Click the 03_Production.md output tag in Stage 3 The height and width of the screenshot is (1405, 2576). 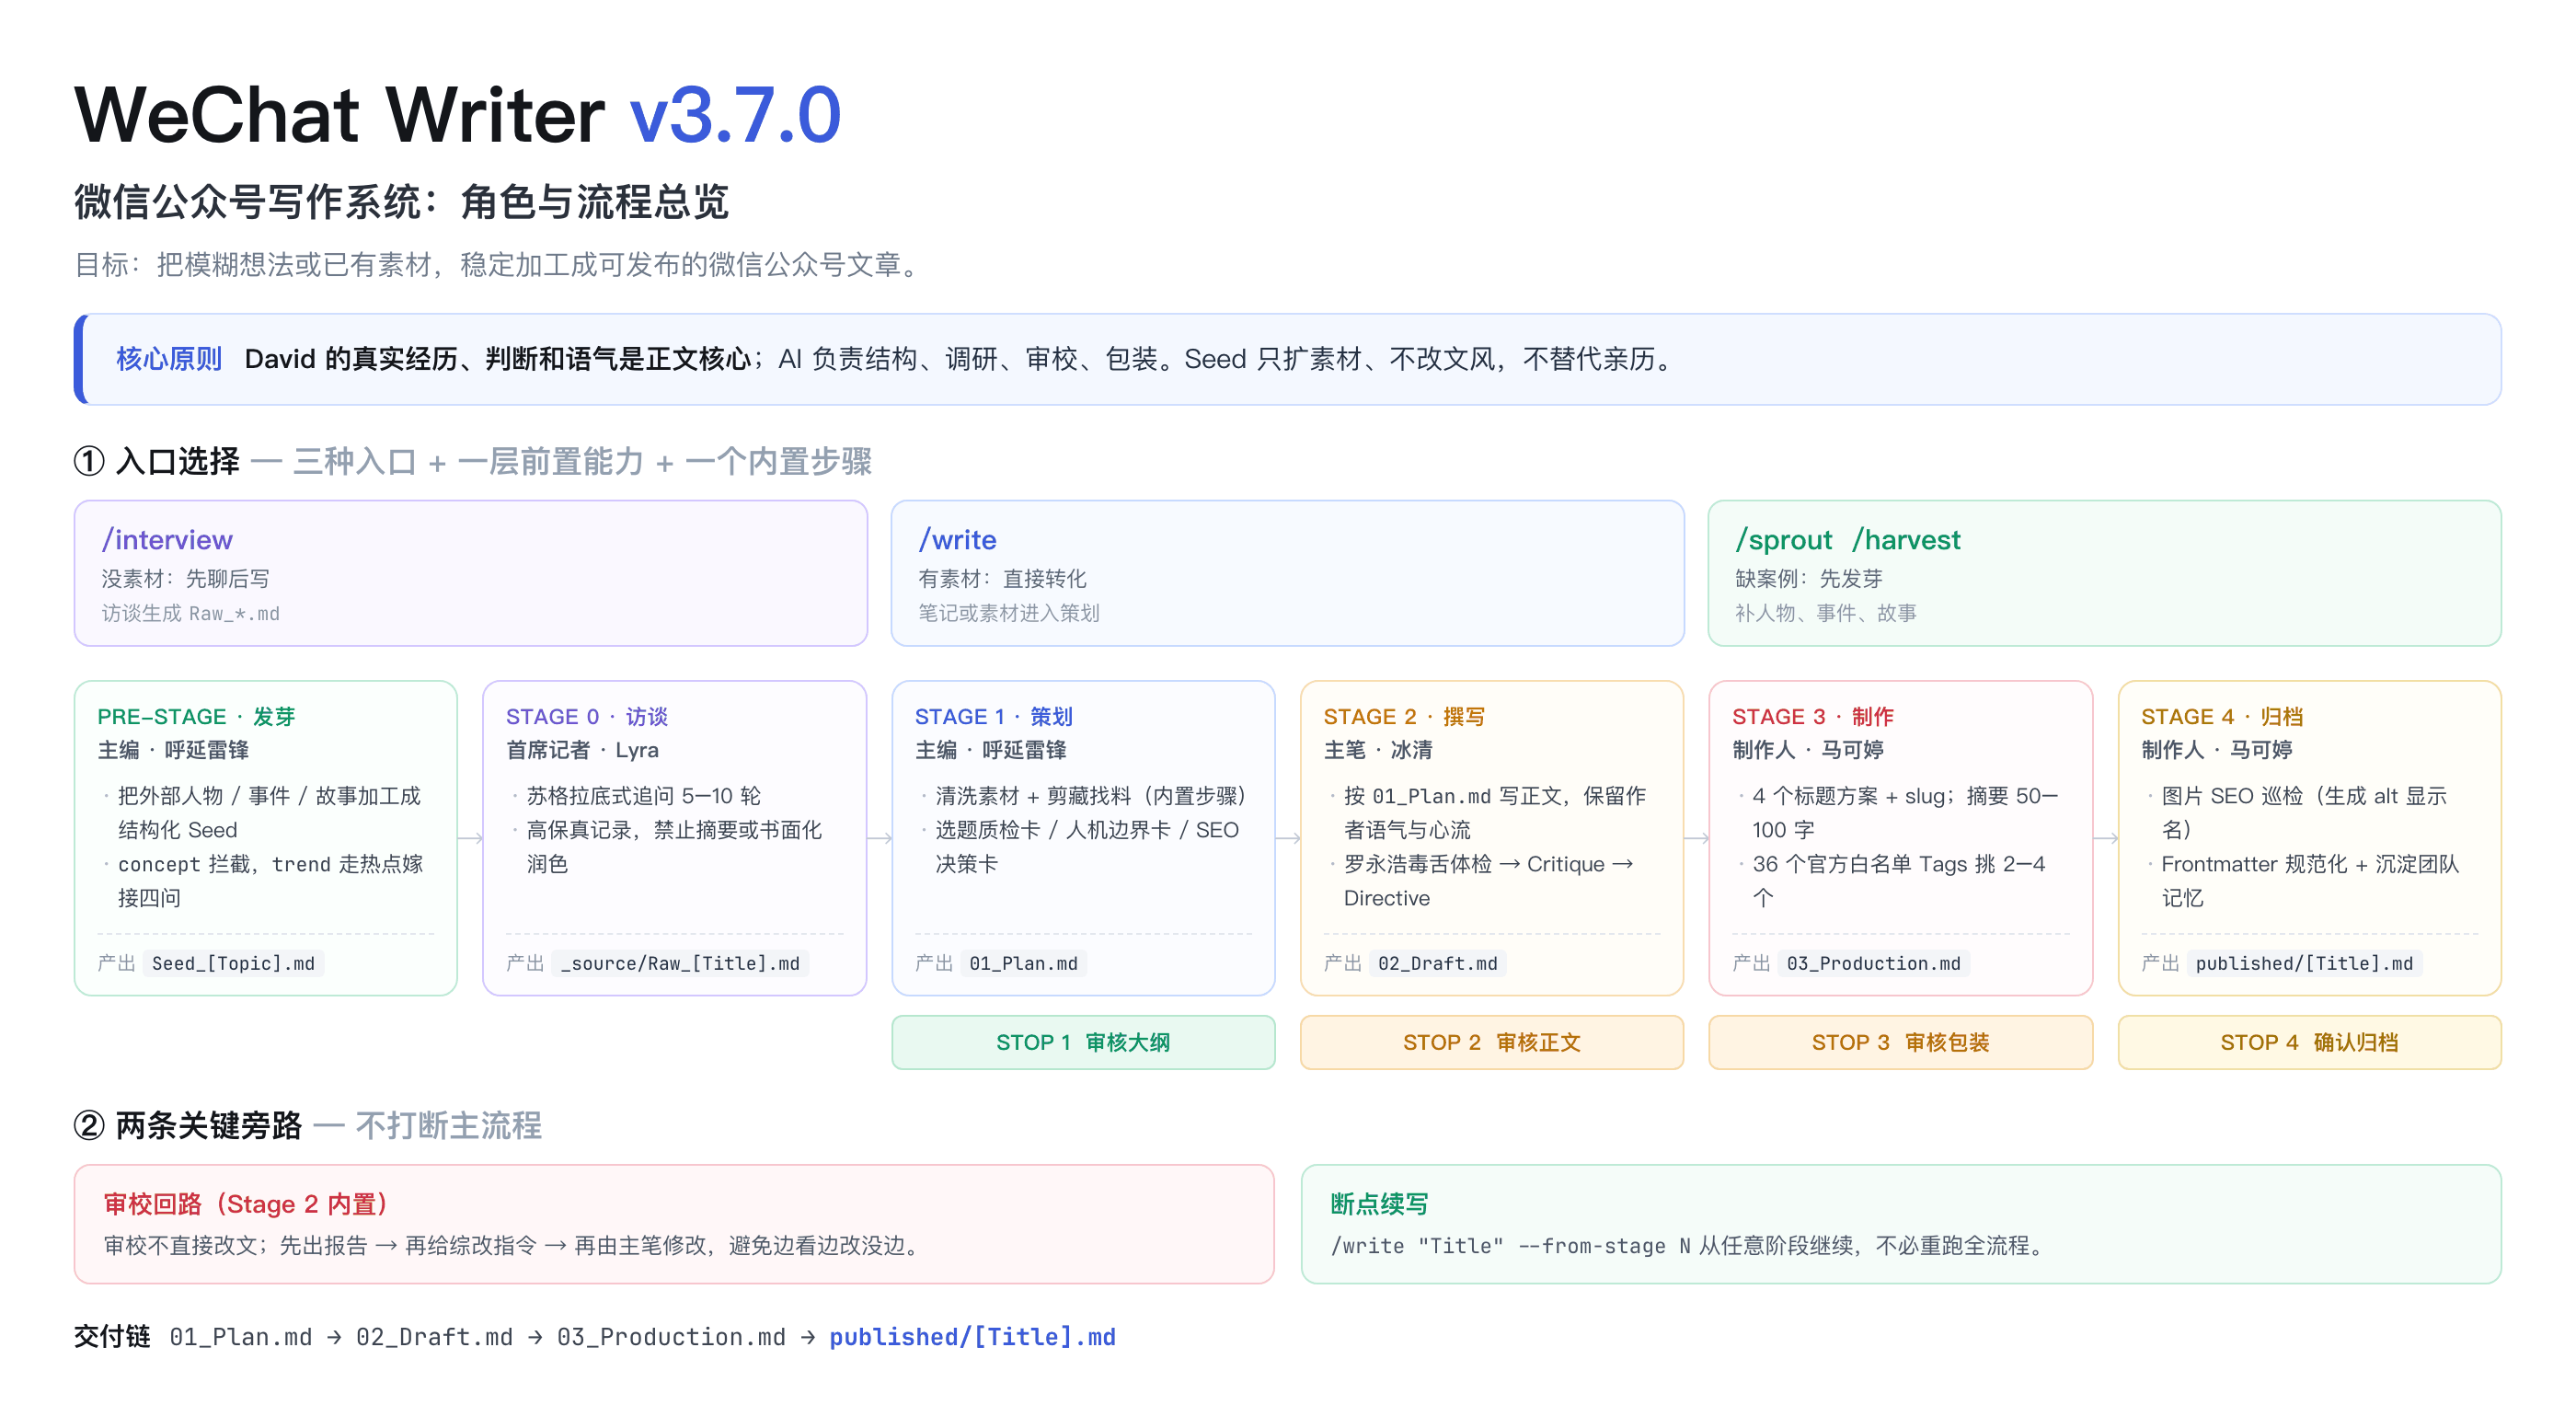click(x=1873, y=963)
